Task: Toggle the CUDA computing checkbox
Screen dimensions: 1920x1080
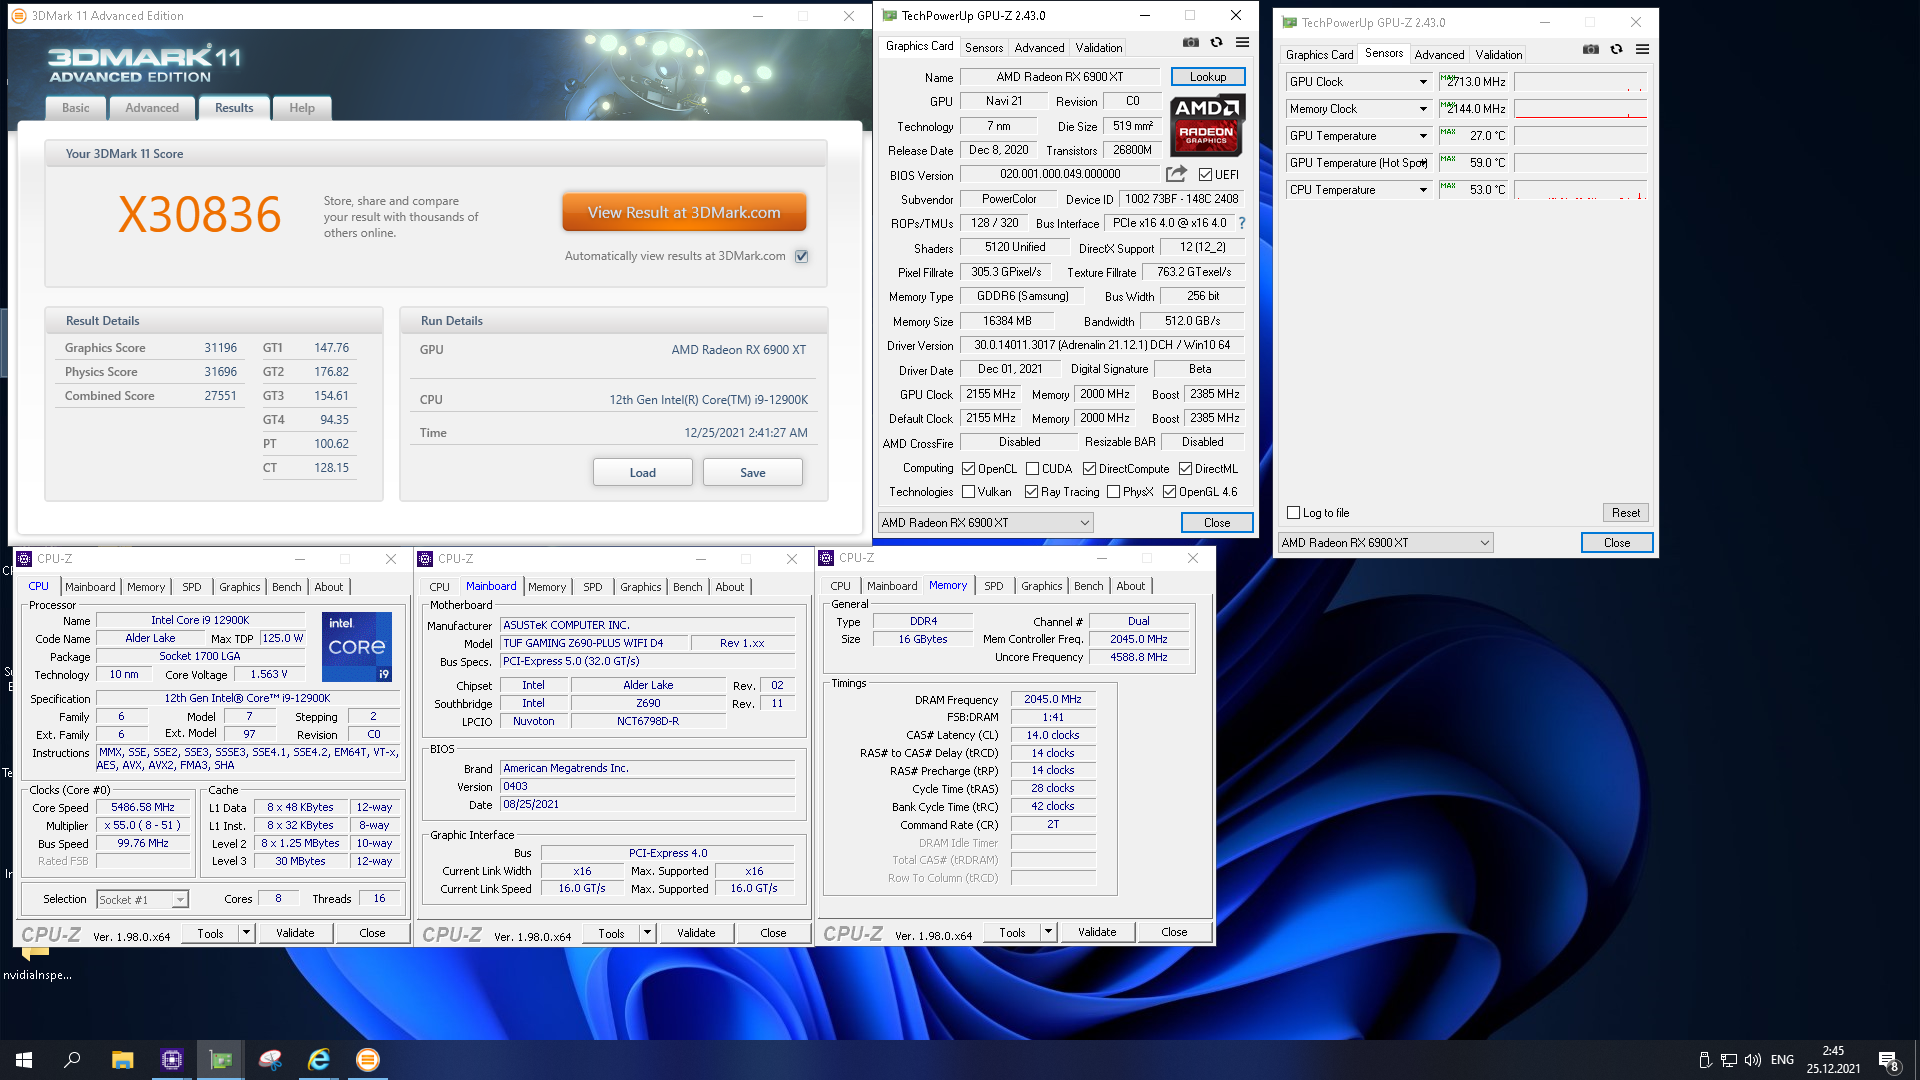Action: [x=1032, y=469]
